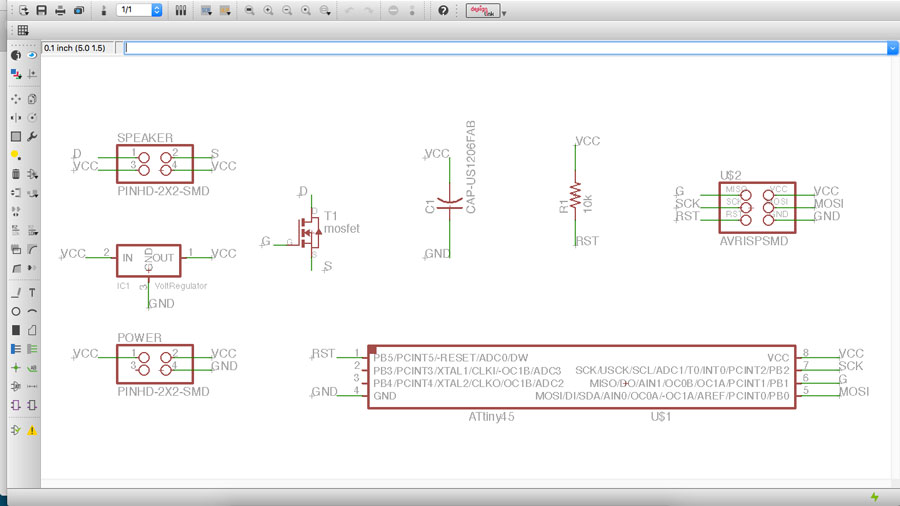Viewport: 900px width, 506px height.
Task: Select the Bus drawing tool
Action: click(x=15, y=349)
